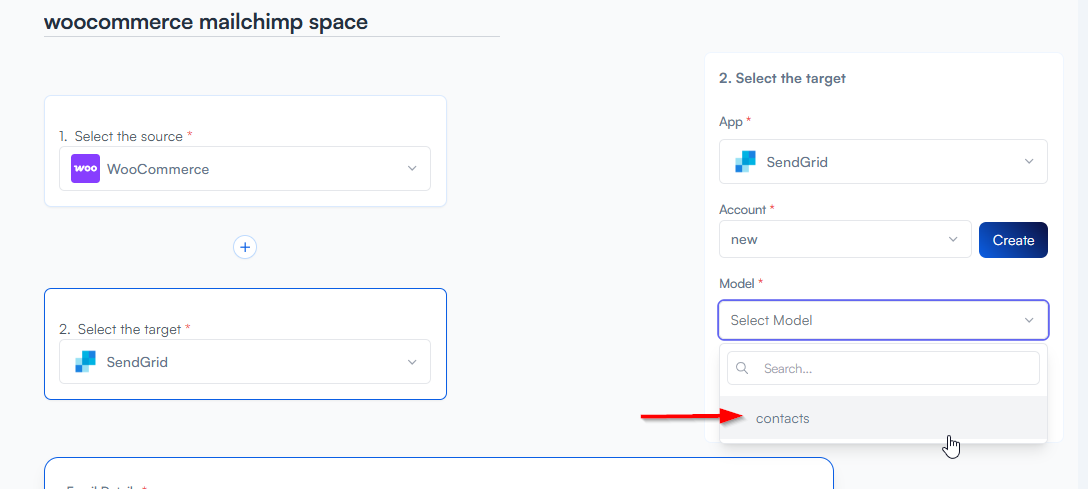Click the '1. Select the source' label
Image resolution: width=1088 pixels, height=489 pixels.
(x=128, y=136)
